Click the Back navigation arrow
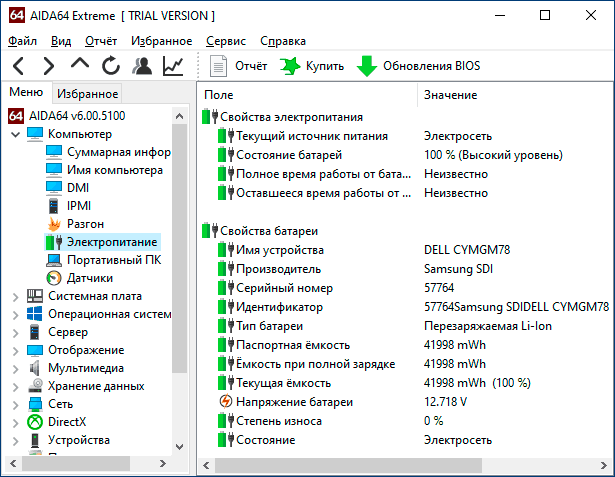 [x=19, y=66]
